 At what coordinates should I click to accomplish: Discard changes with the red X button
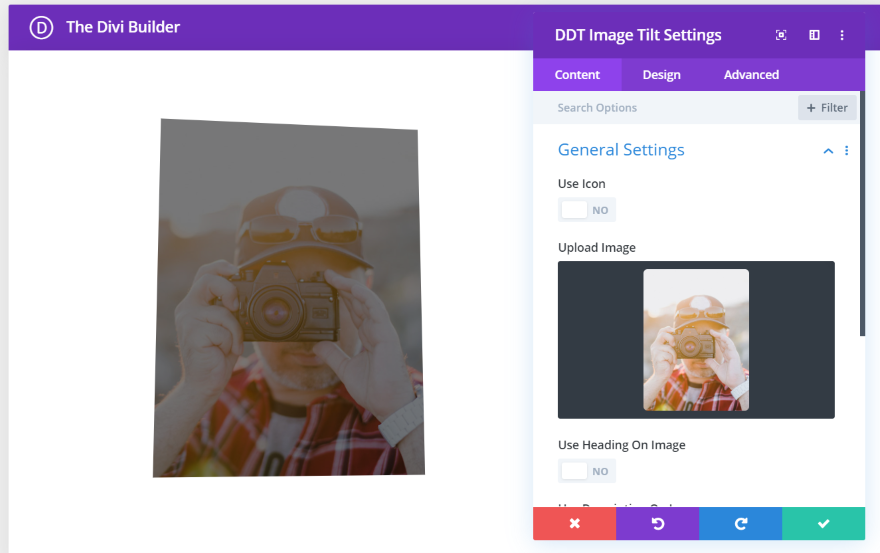click(574, 524)
